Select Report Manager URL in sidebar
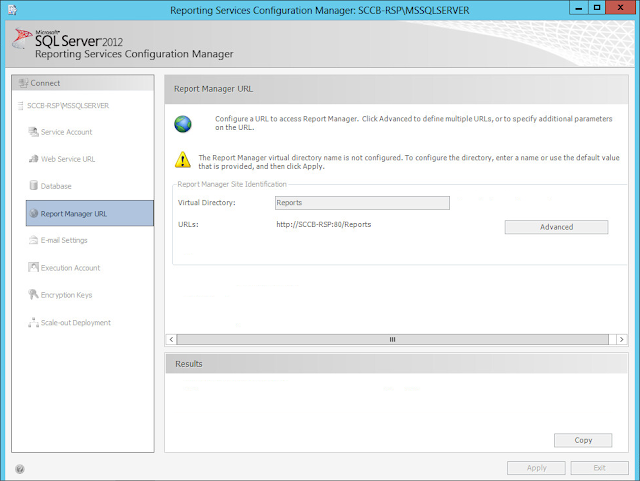Screen dimensions: 640x481 tap(90, 213)
